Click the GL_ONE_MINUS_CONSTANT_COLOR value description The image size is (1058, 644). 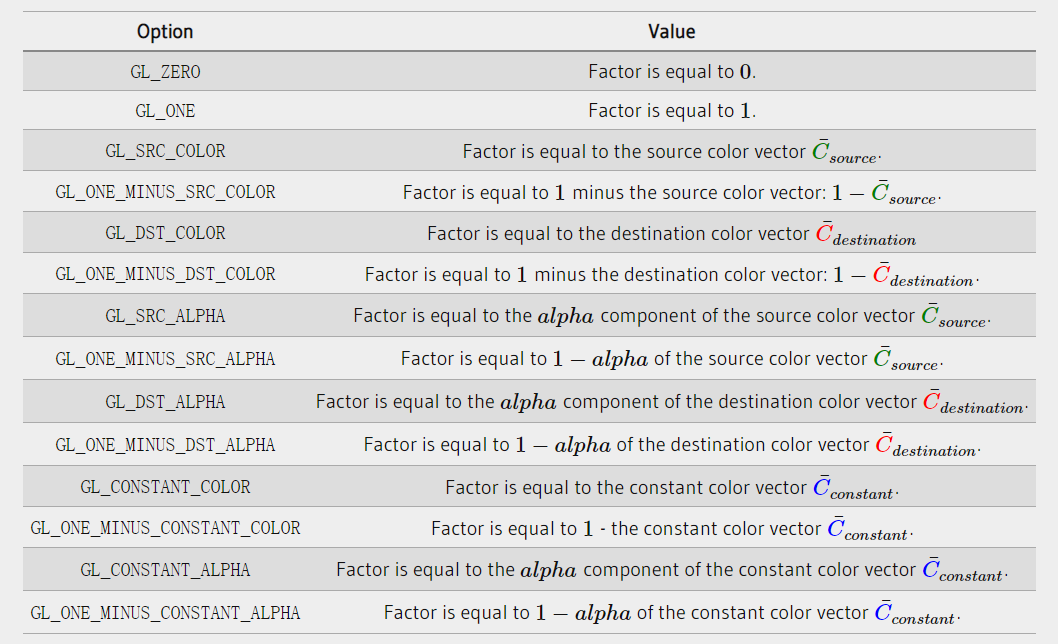click(x=672, y=529)
